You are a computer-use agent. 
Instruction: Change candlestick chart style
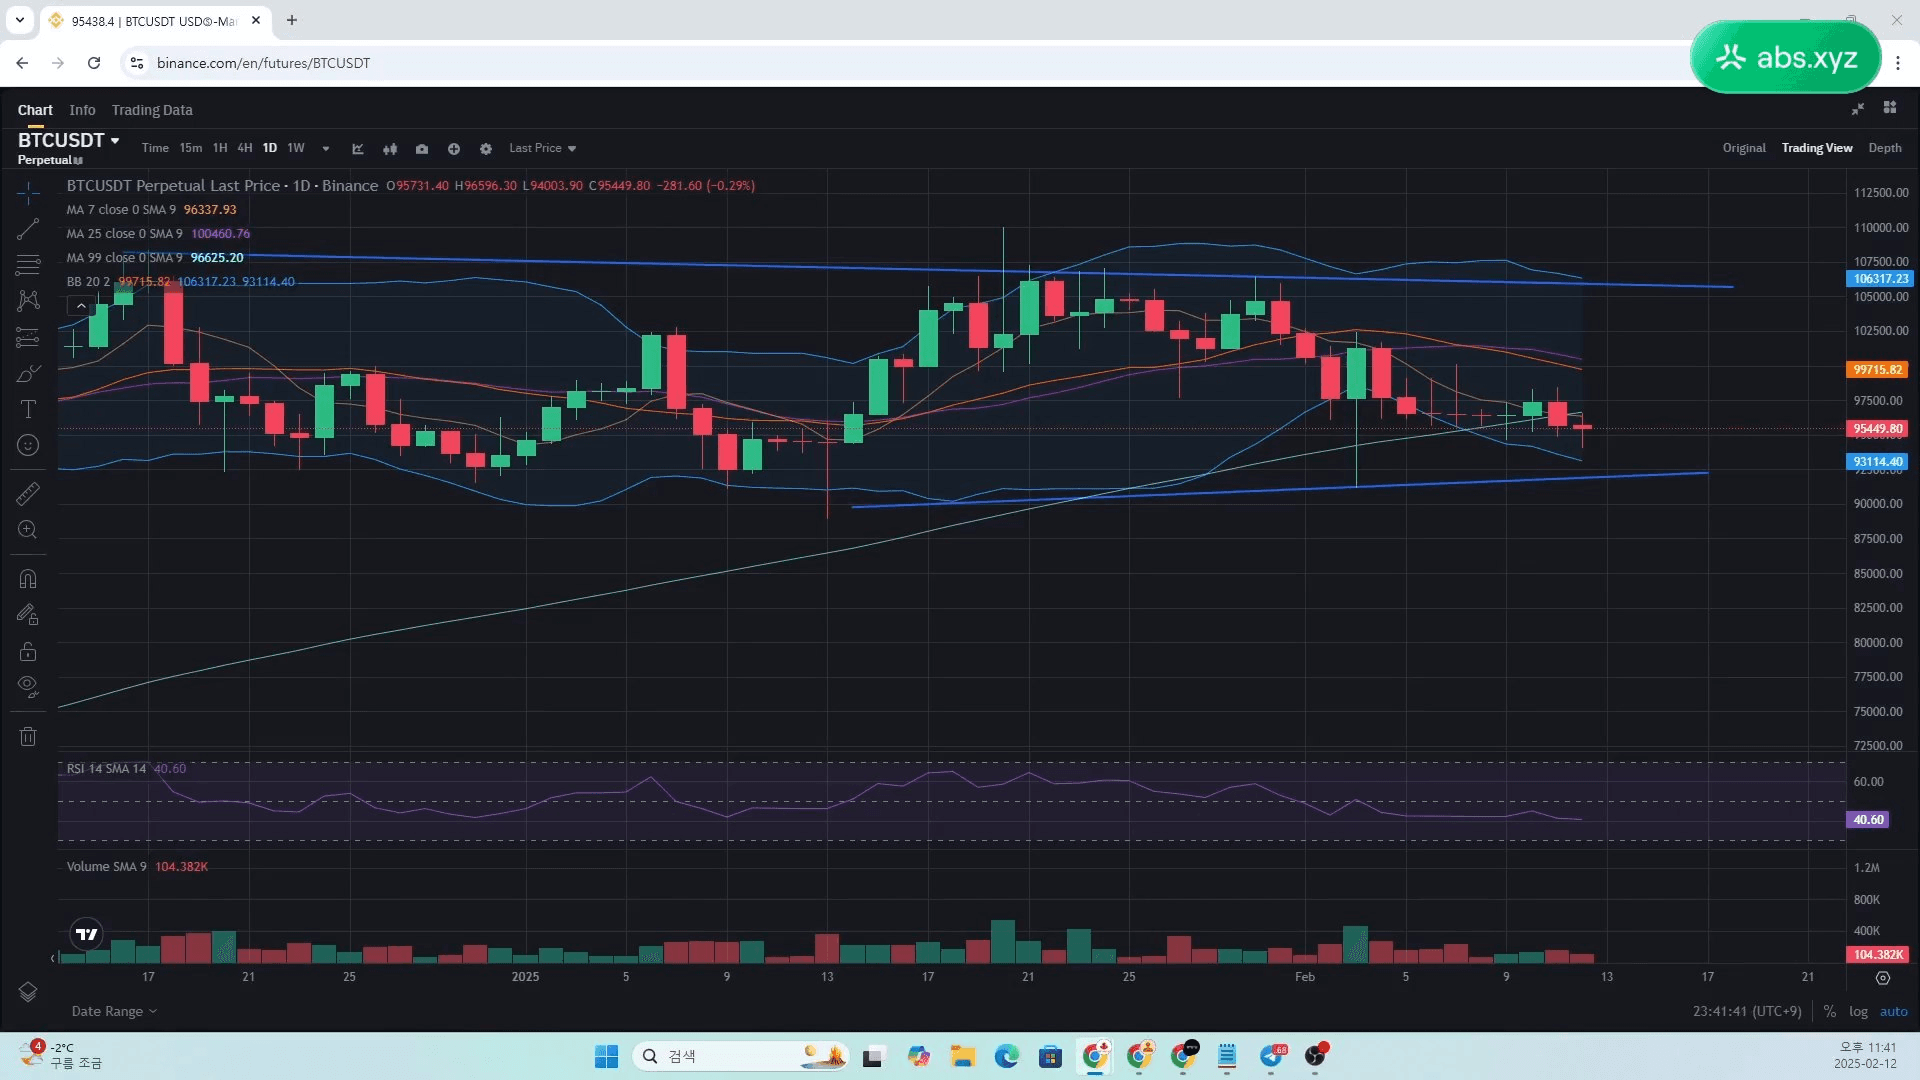(x=390, y=148)
